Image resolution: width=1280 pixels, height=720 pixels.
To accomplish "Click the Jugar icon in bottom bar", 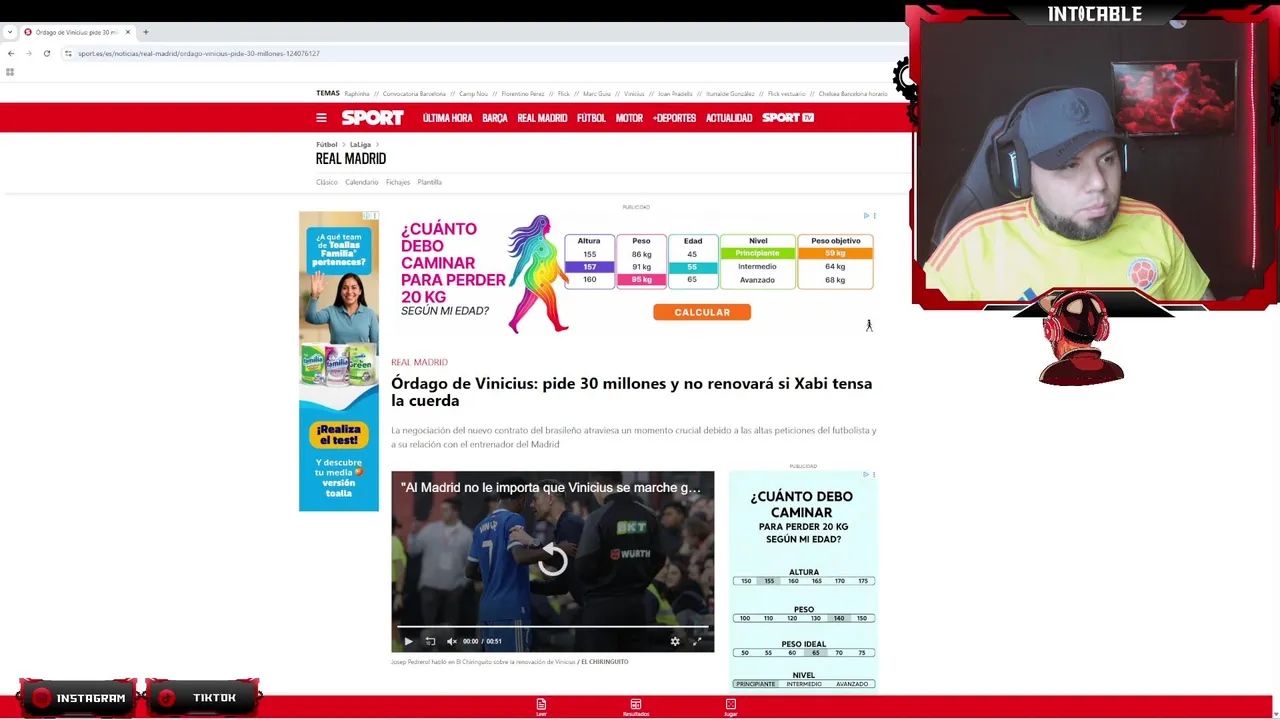I will [x=730, y=707].
